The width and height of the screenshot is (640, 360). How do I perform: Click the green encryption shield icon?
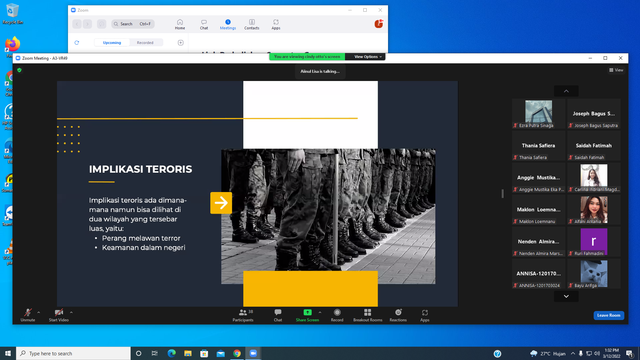click(19, 70)
